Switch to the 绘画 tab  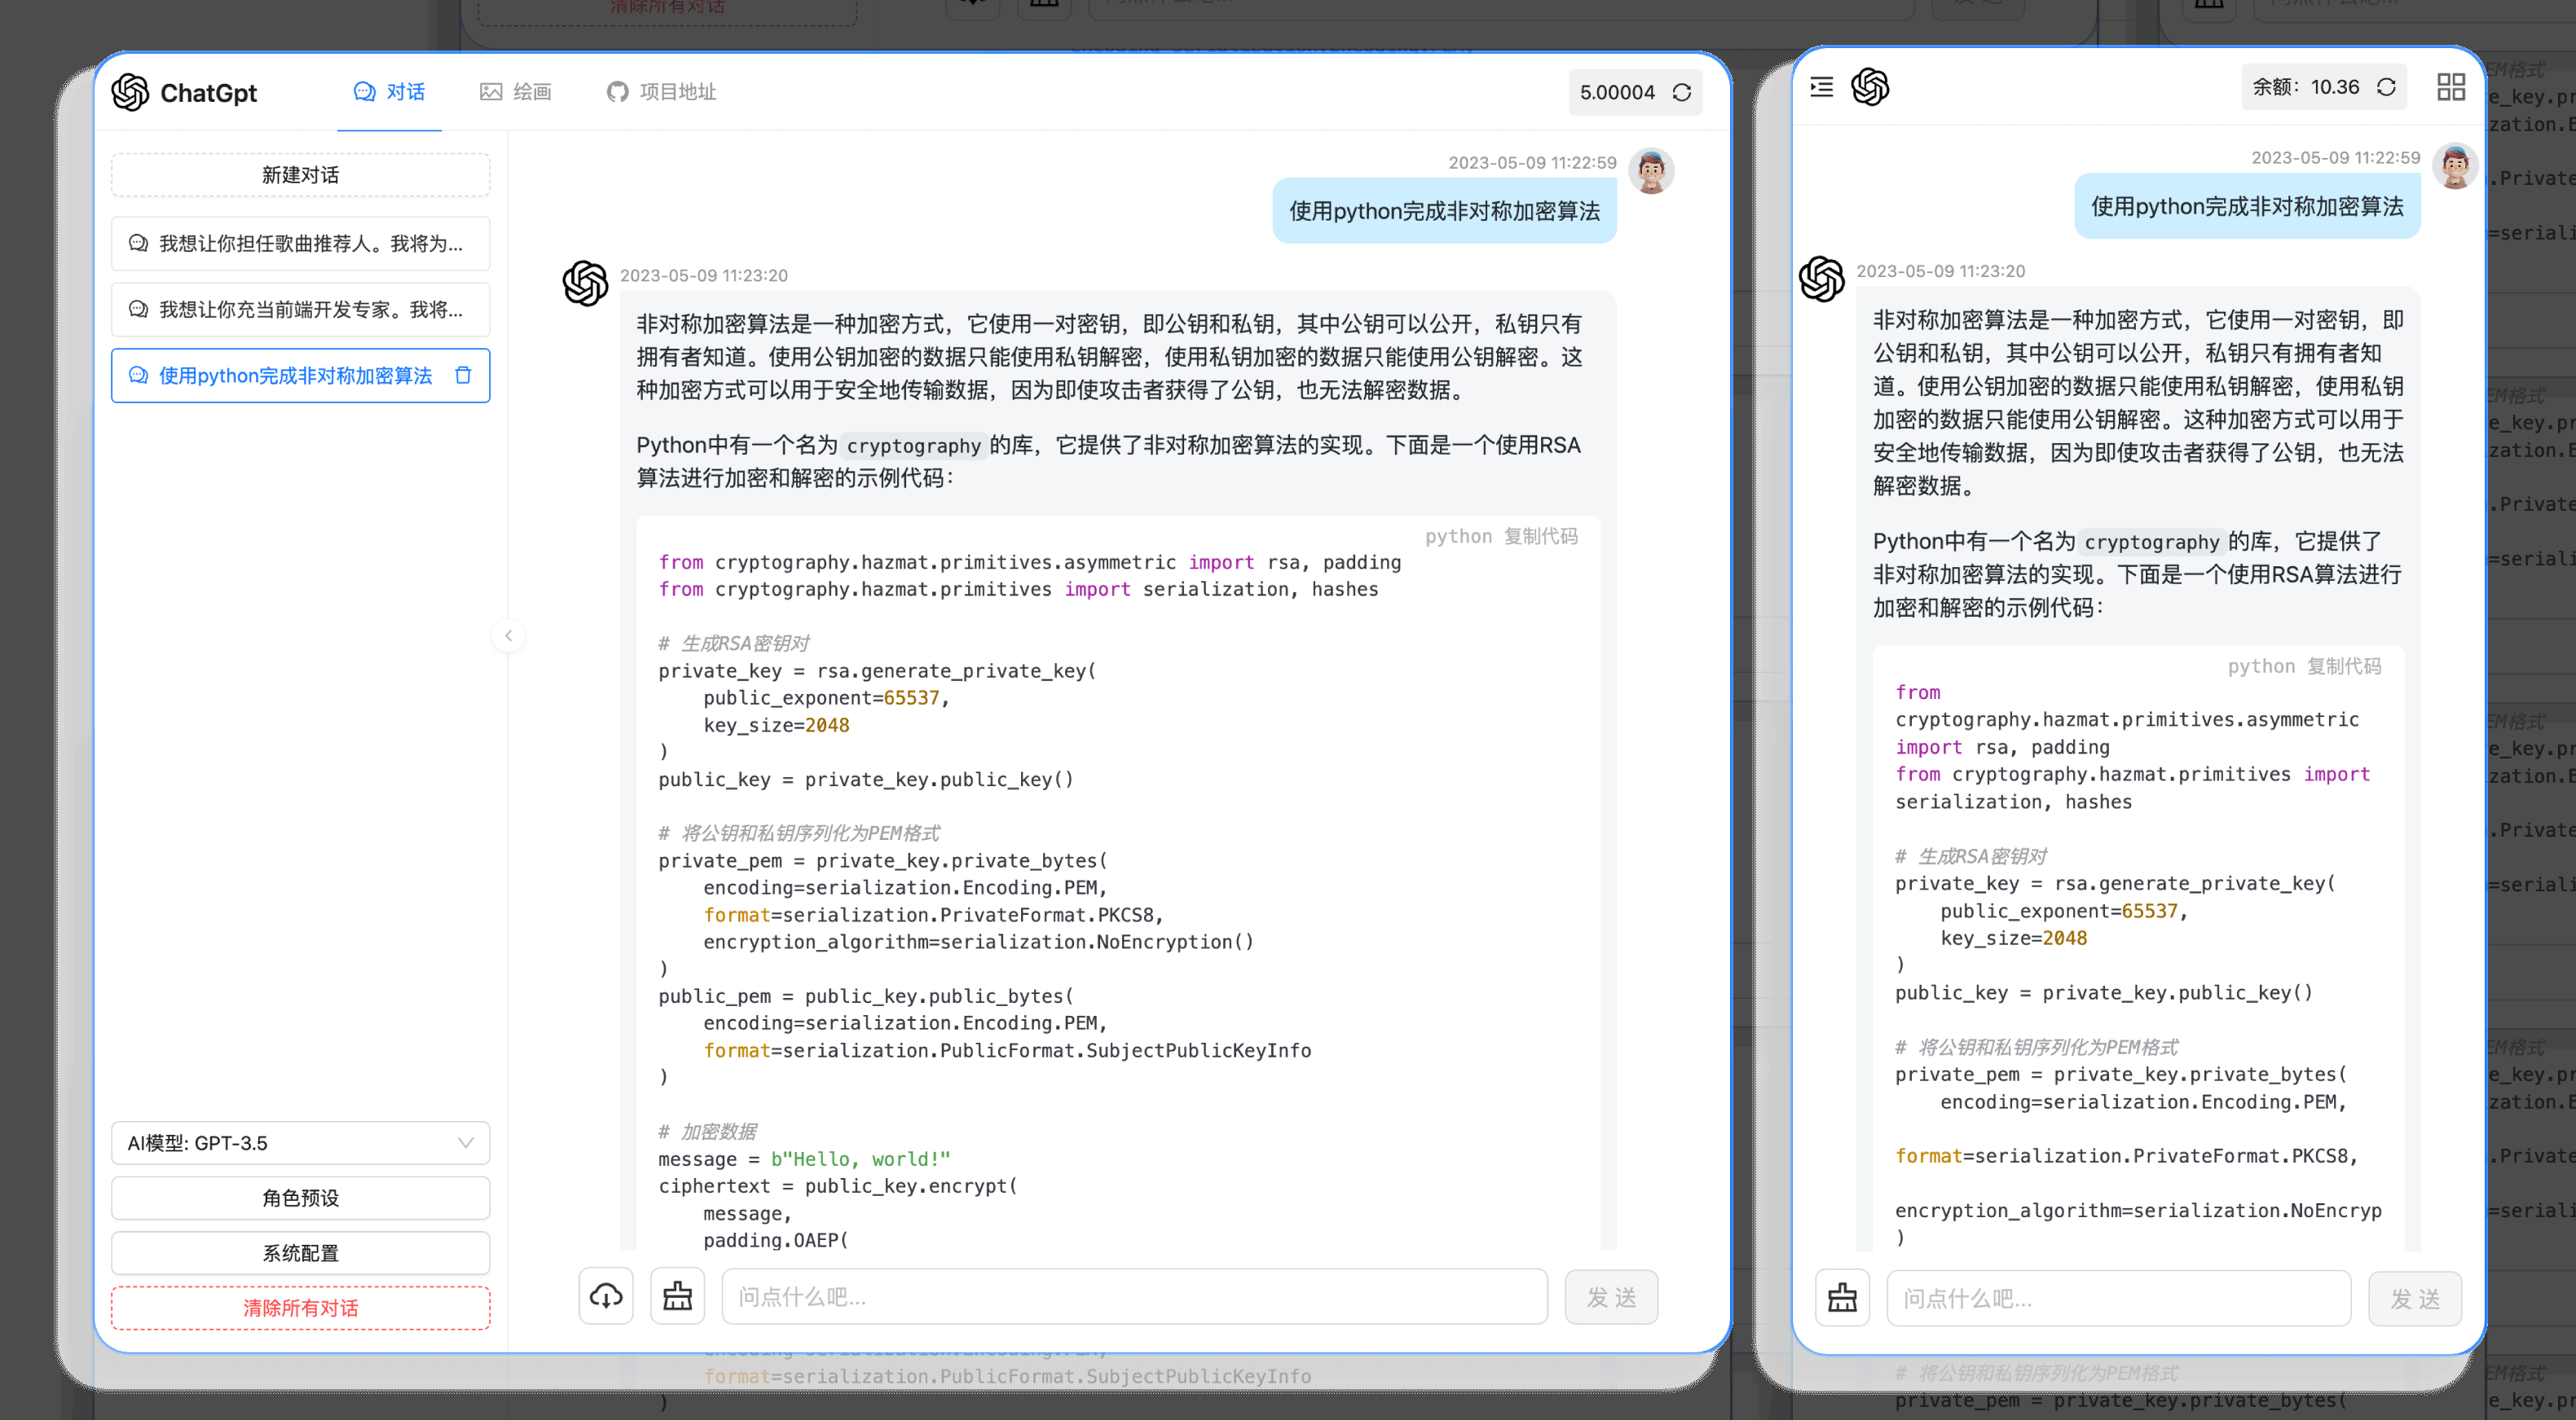[516, 92]
